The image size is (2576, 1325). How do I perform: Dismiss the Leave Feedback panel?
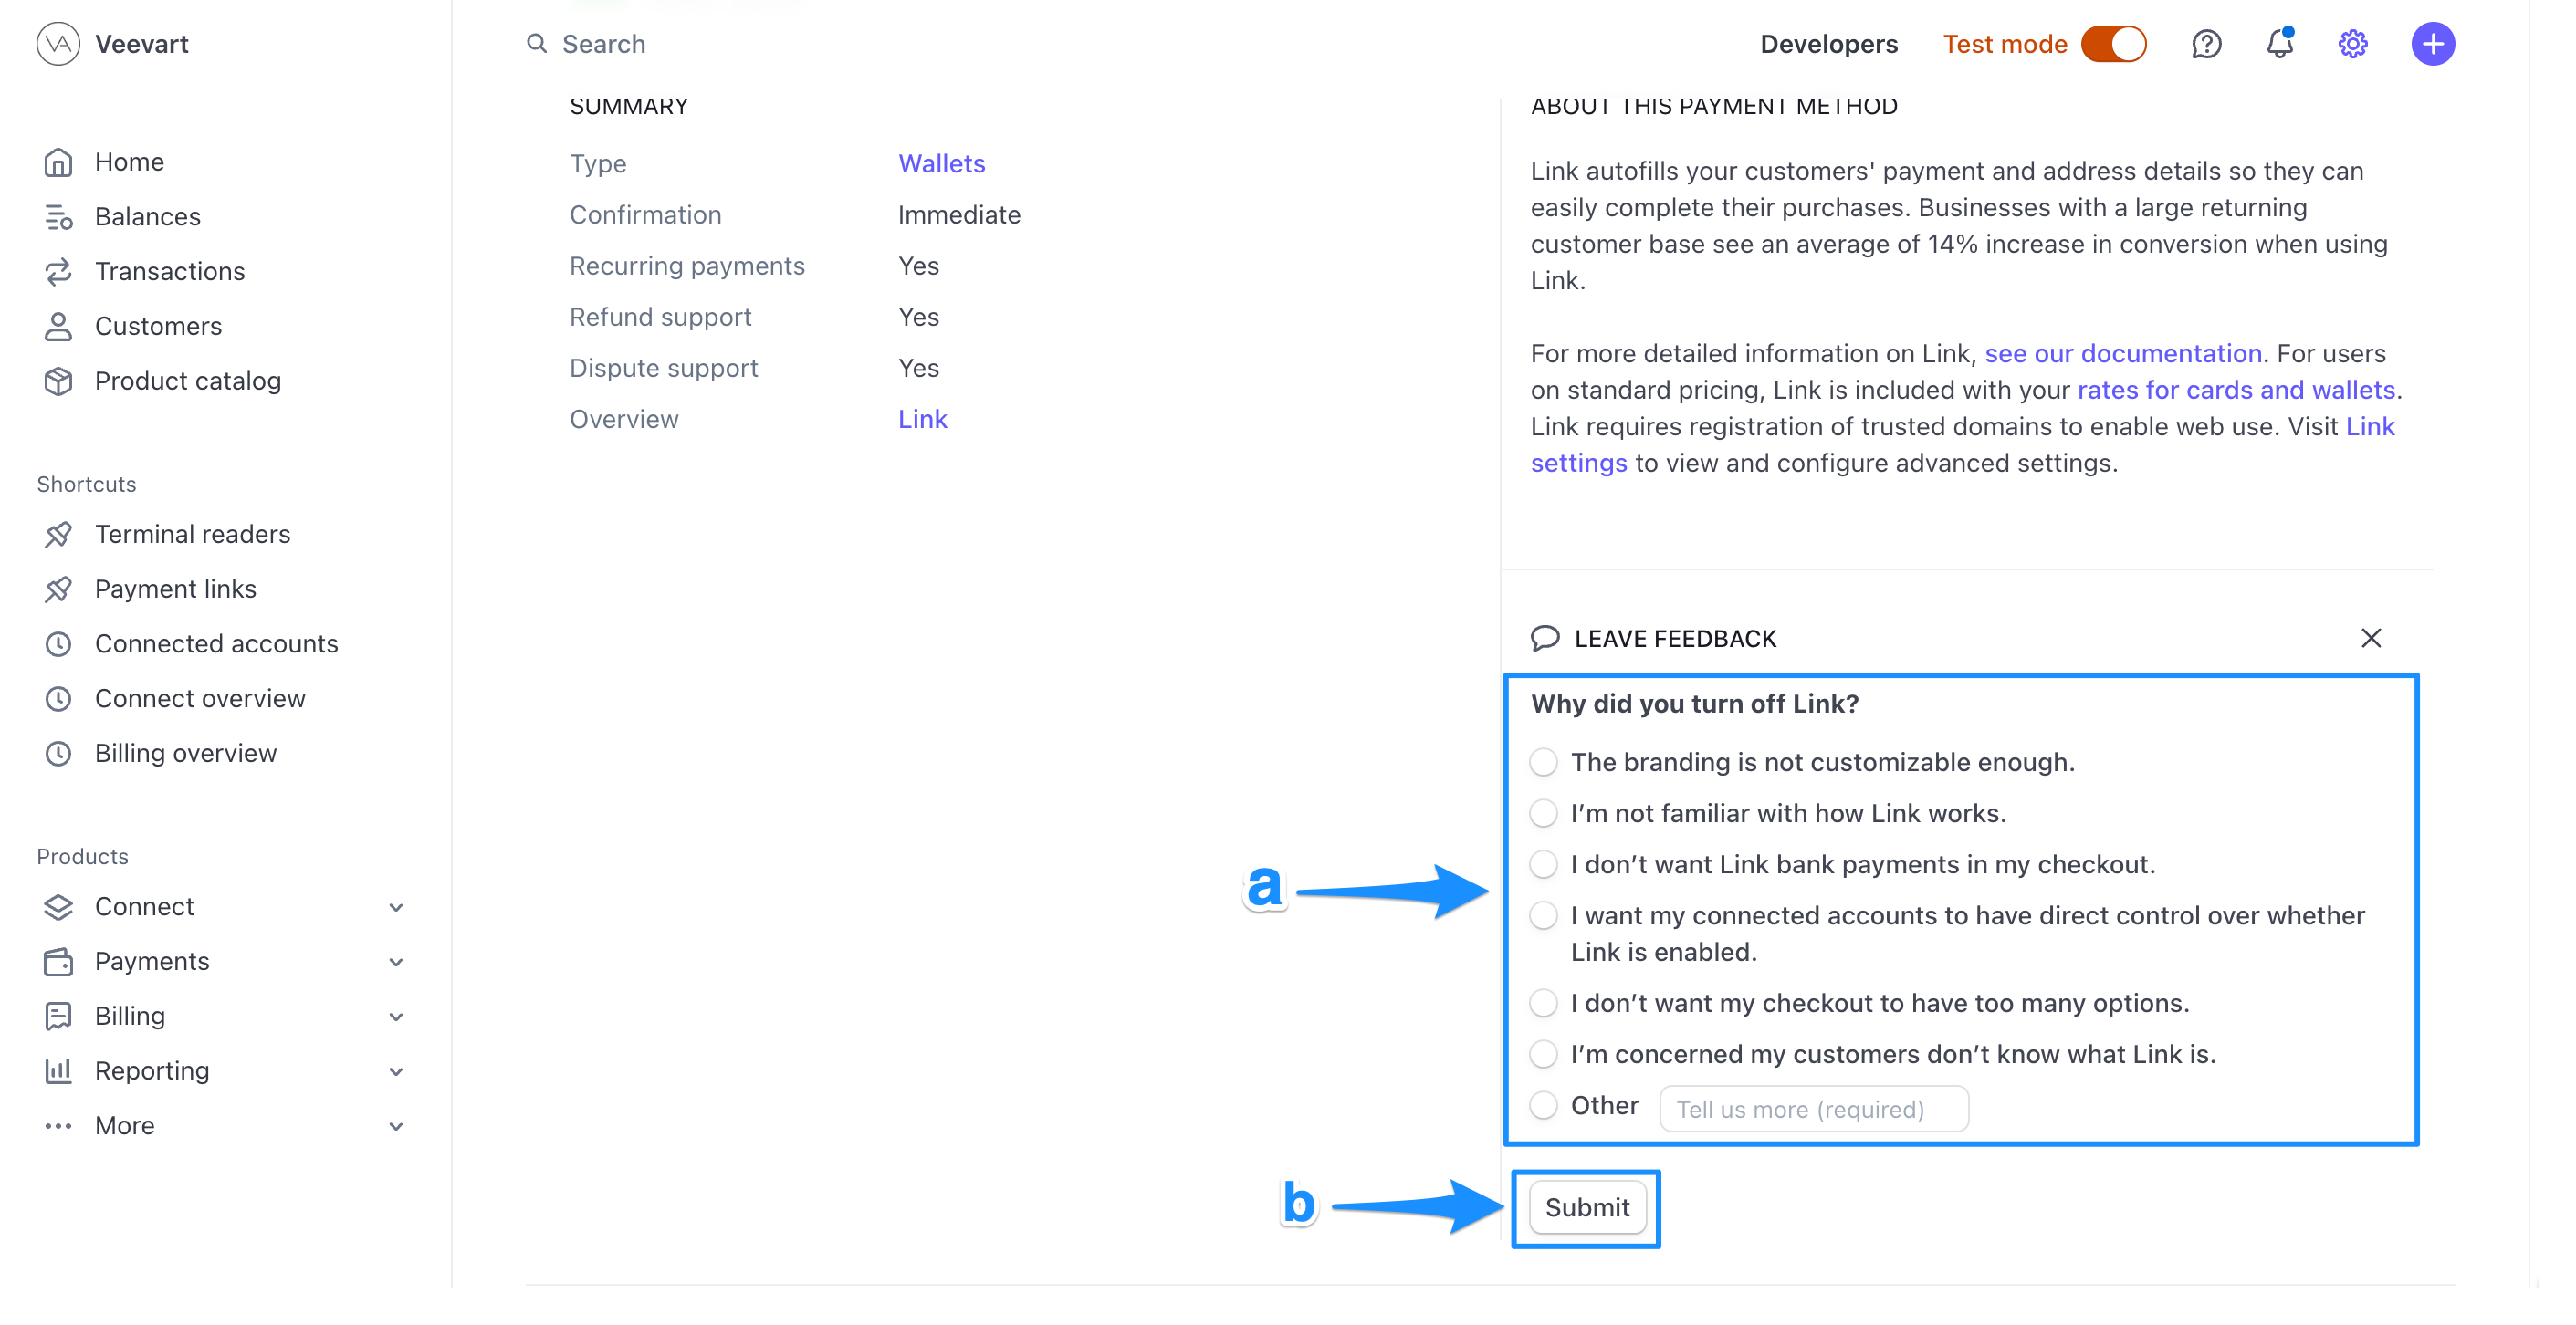[2371, 638]
